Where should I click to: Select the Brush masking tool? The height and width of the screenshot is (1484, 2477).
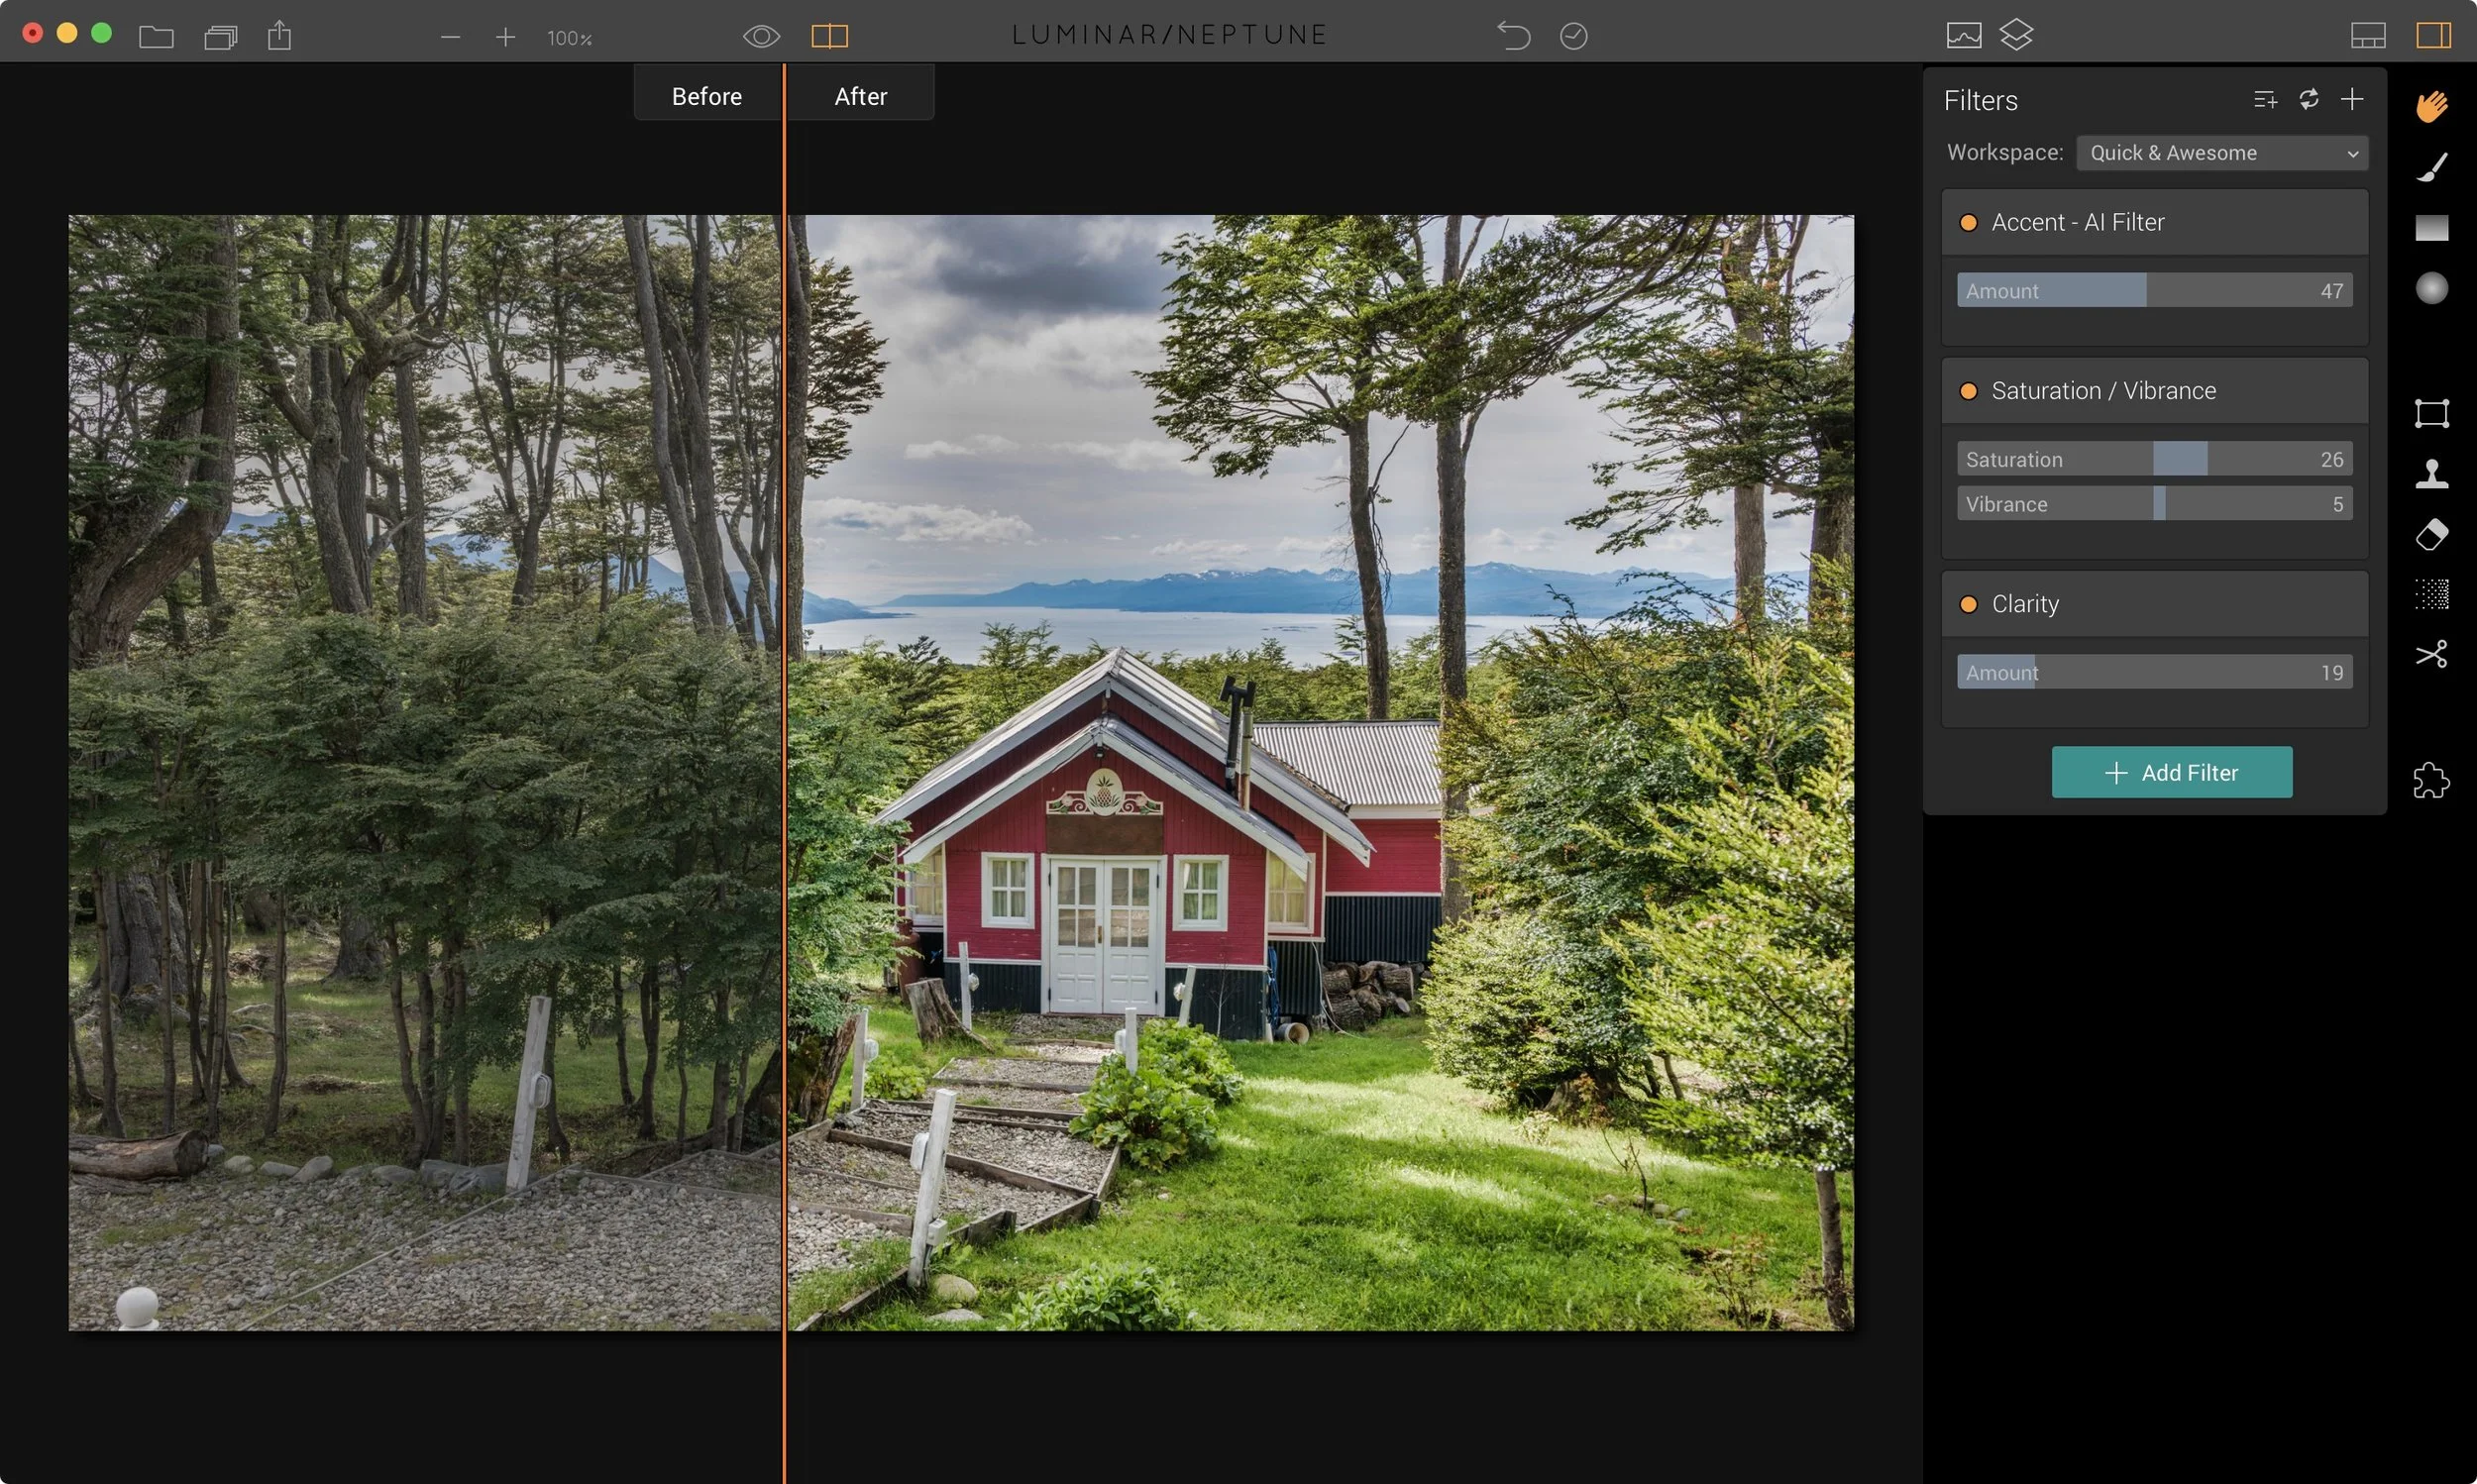pyautogui.click(x=2433, y=165)
